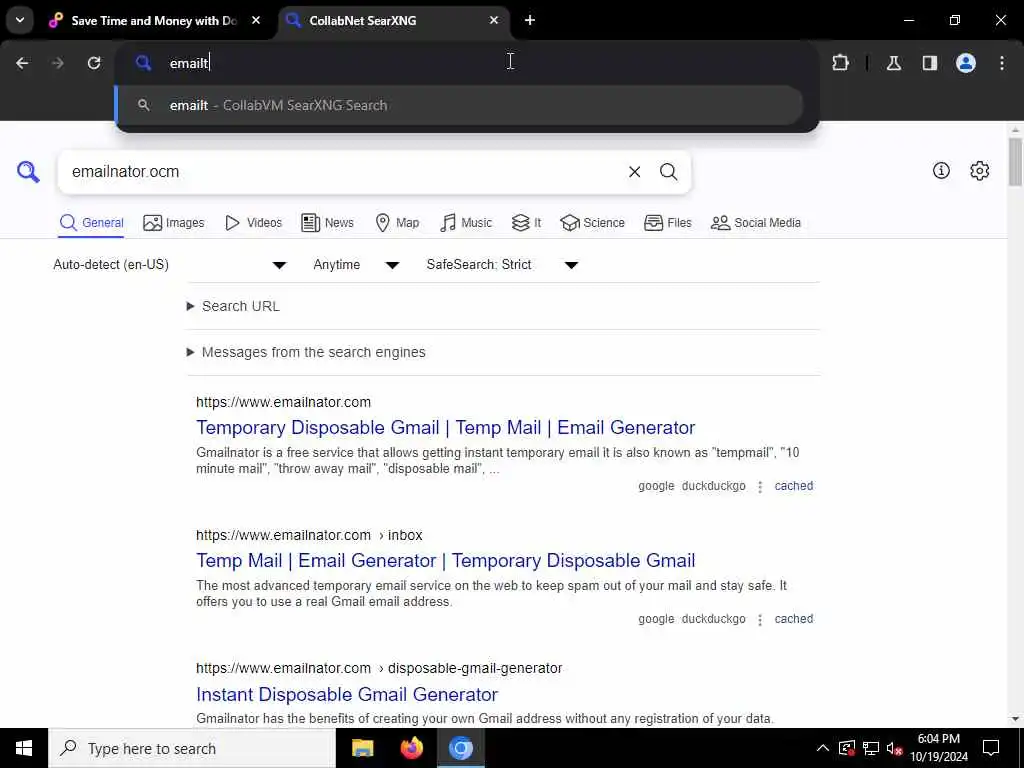Launch Firefox from the taskbar
The height and width of the screenshot is (768, 1024).
tap(411, 748)
